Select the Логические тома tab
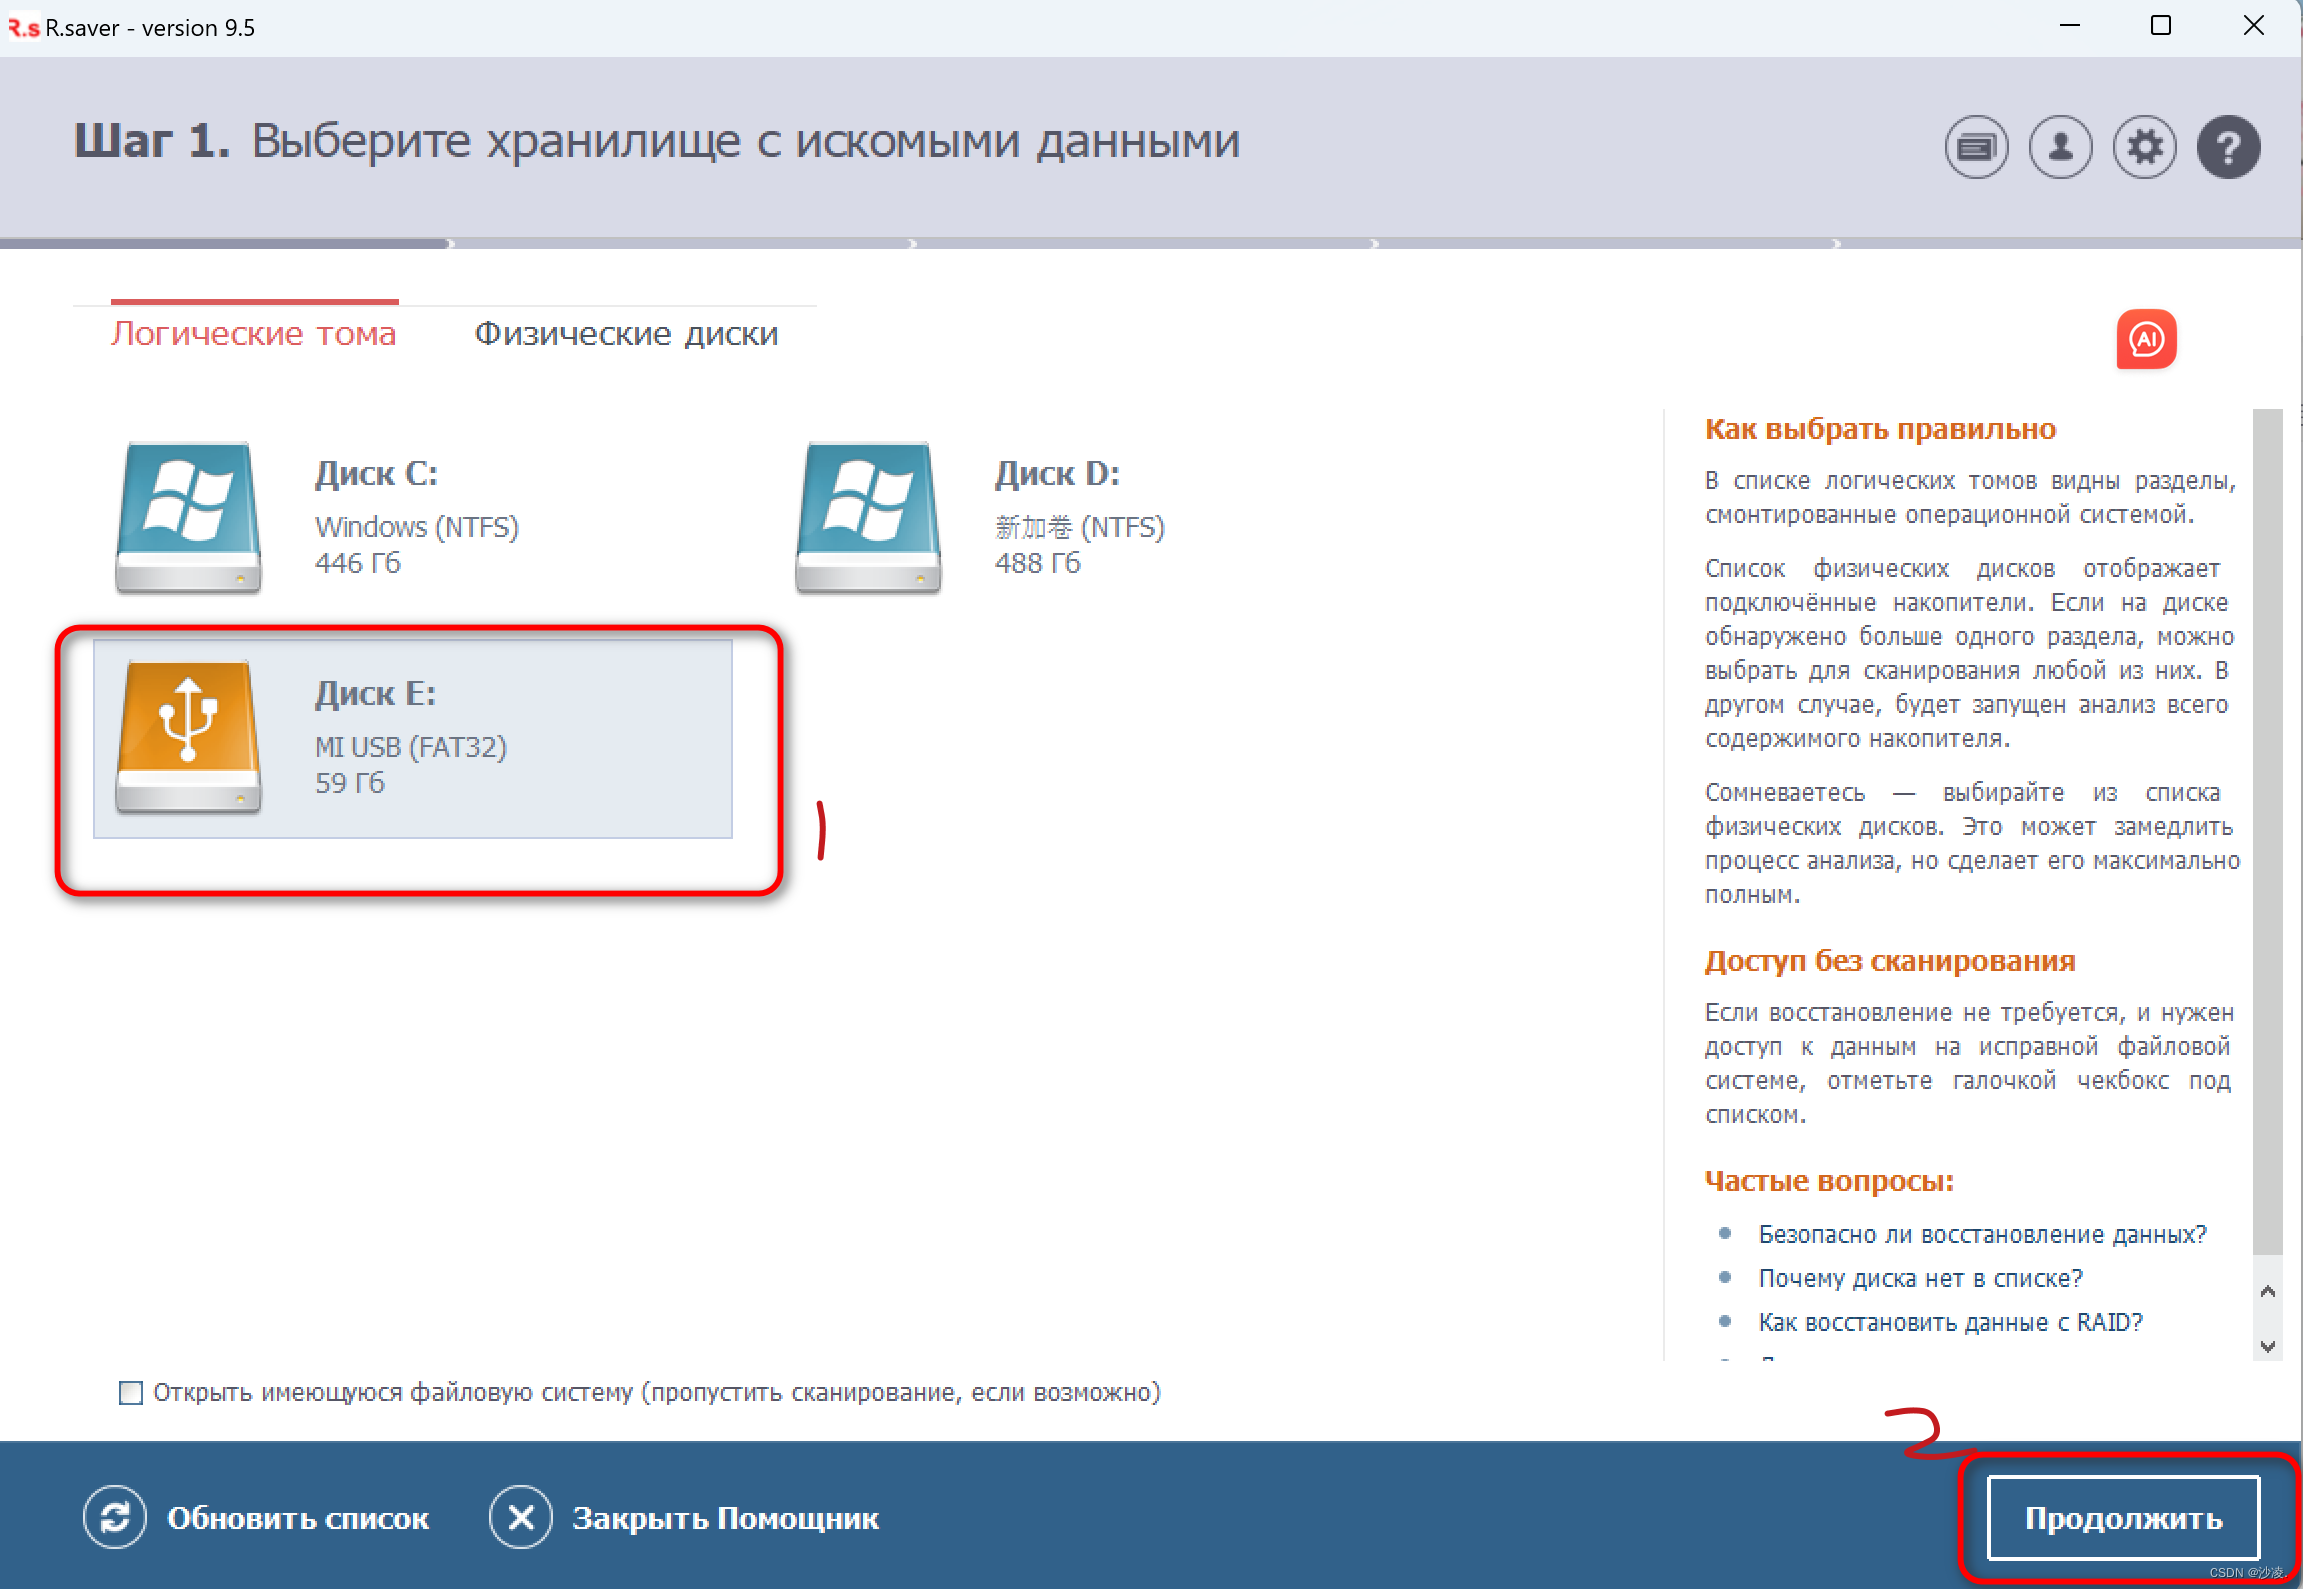The image size is (2303, 1589). click(x=254, y=334)
